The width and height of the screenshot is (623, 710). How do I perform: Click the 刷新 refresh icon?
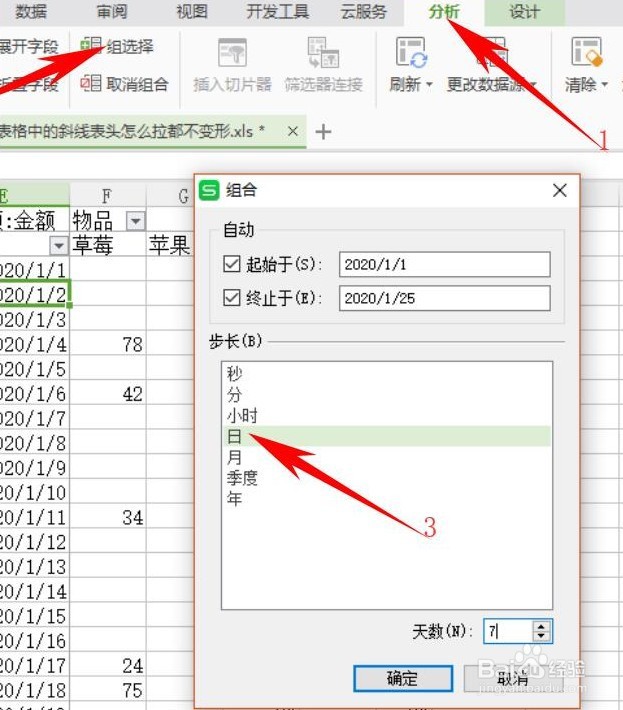click(x=411, y=53)
